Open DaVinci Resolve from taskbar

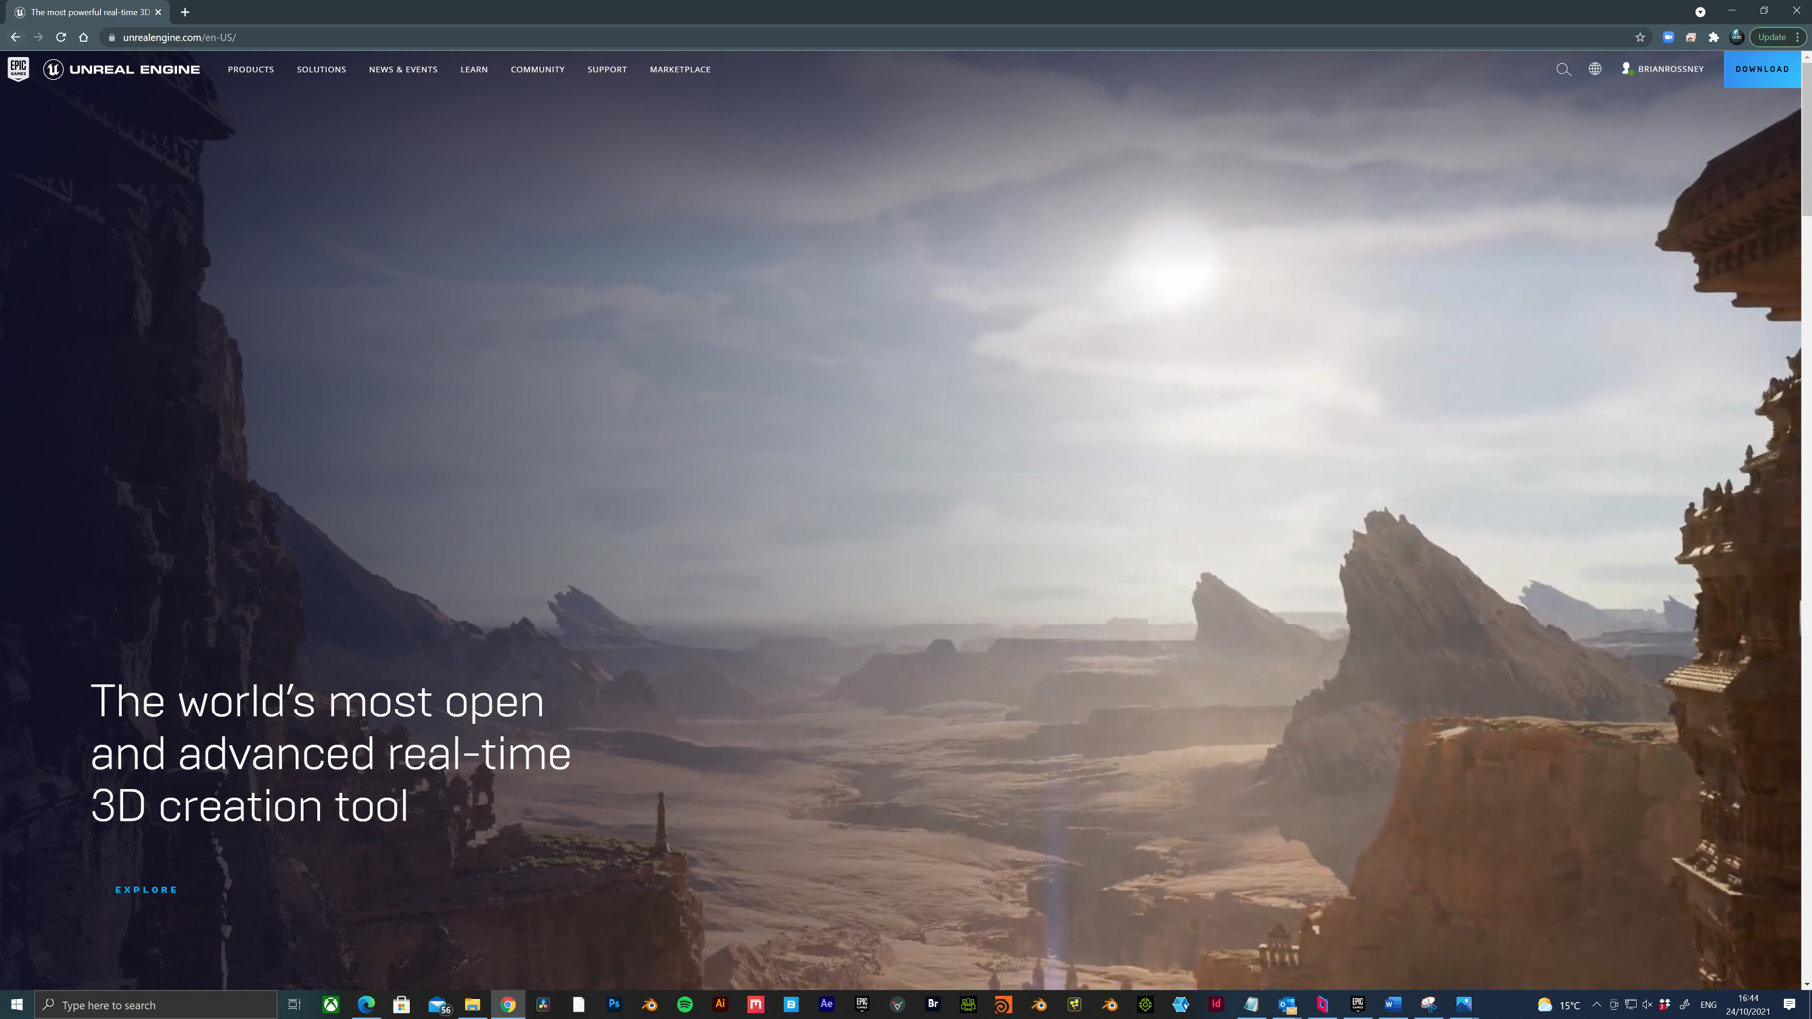[x=543, y=1004]
